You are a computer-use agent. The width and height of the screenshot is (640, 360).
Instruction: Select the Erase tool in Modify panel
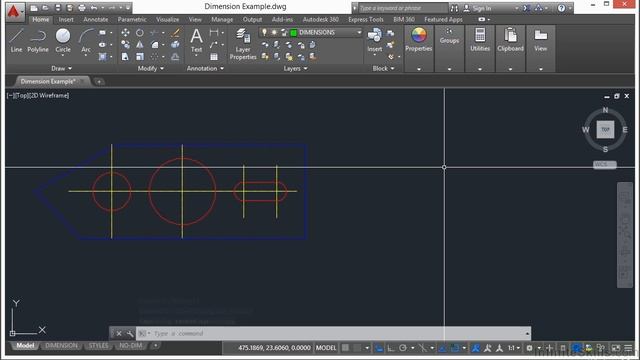[x=176, y=33]
